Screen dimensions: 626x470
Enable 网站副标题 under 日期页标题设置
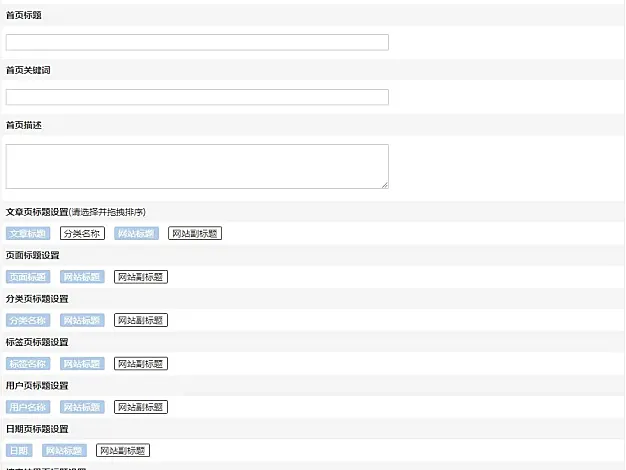(x=122, y=451)
